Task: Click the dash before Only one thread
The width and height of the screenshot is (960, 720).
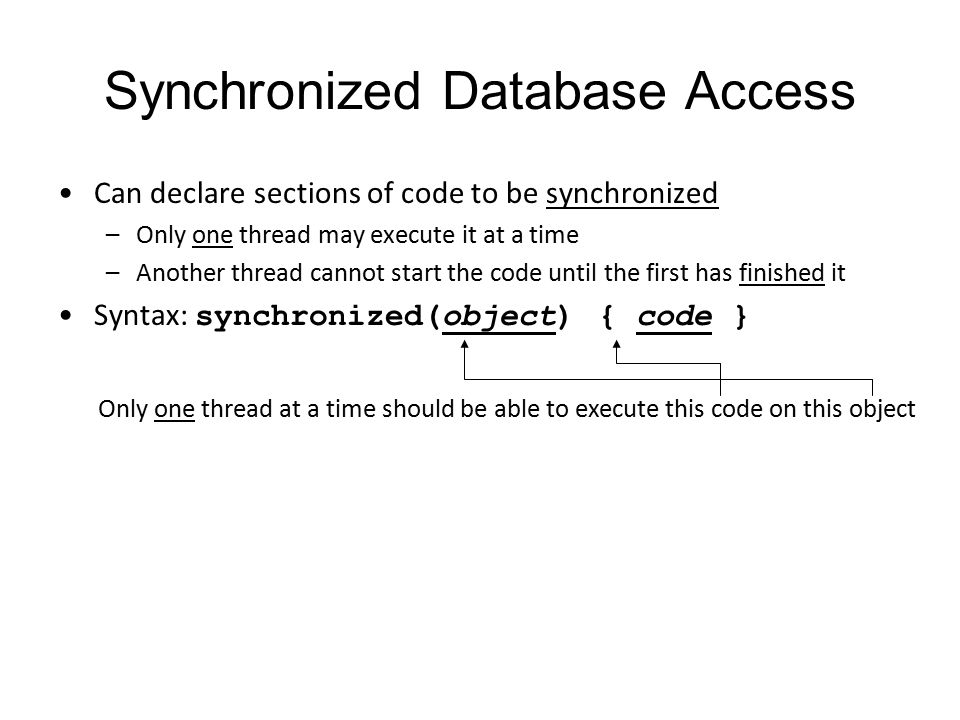Action: [113, 235]
